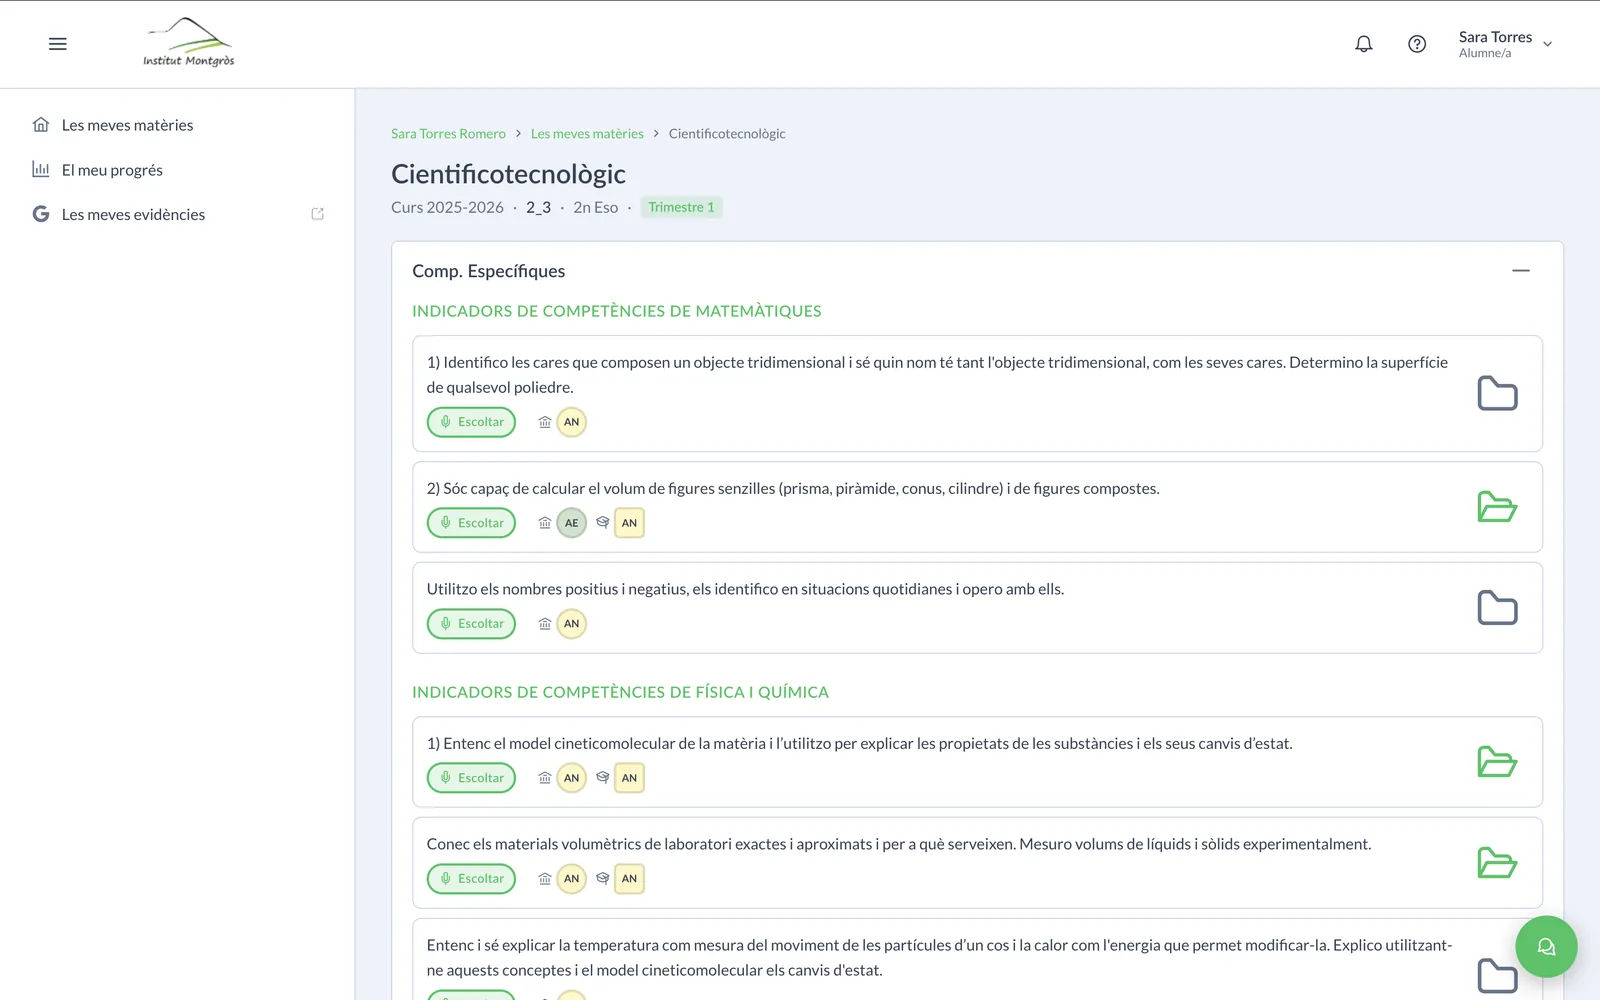This screenshot has width=1600, height=1000.
Task: Play Escoltar for materials volumètrics indicator
Action: click(471, 879)
